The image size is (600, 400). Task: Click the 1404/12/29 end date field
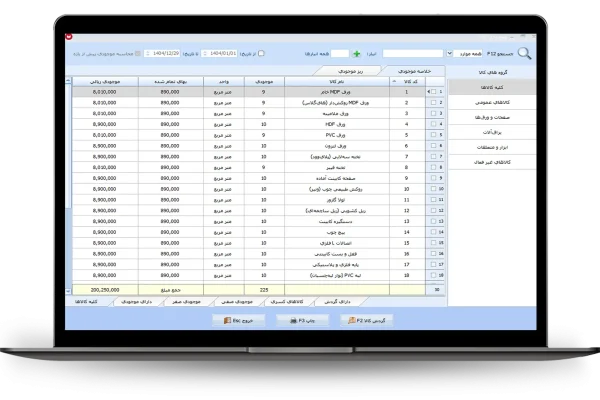166,53
